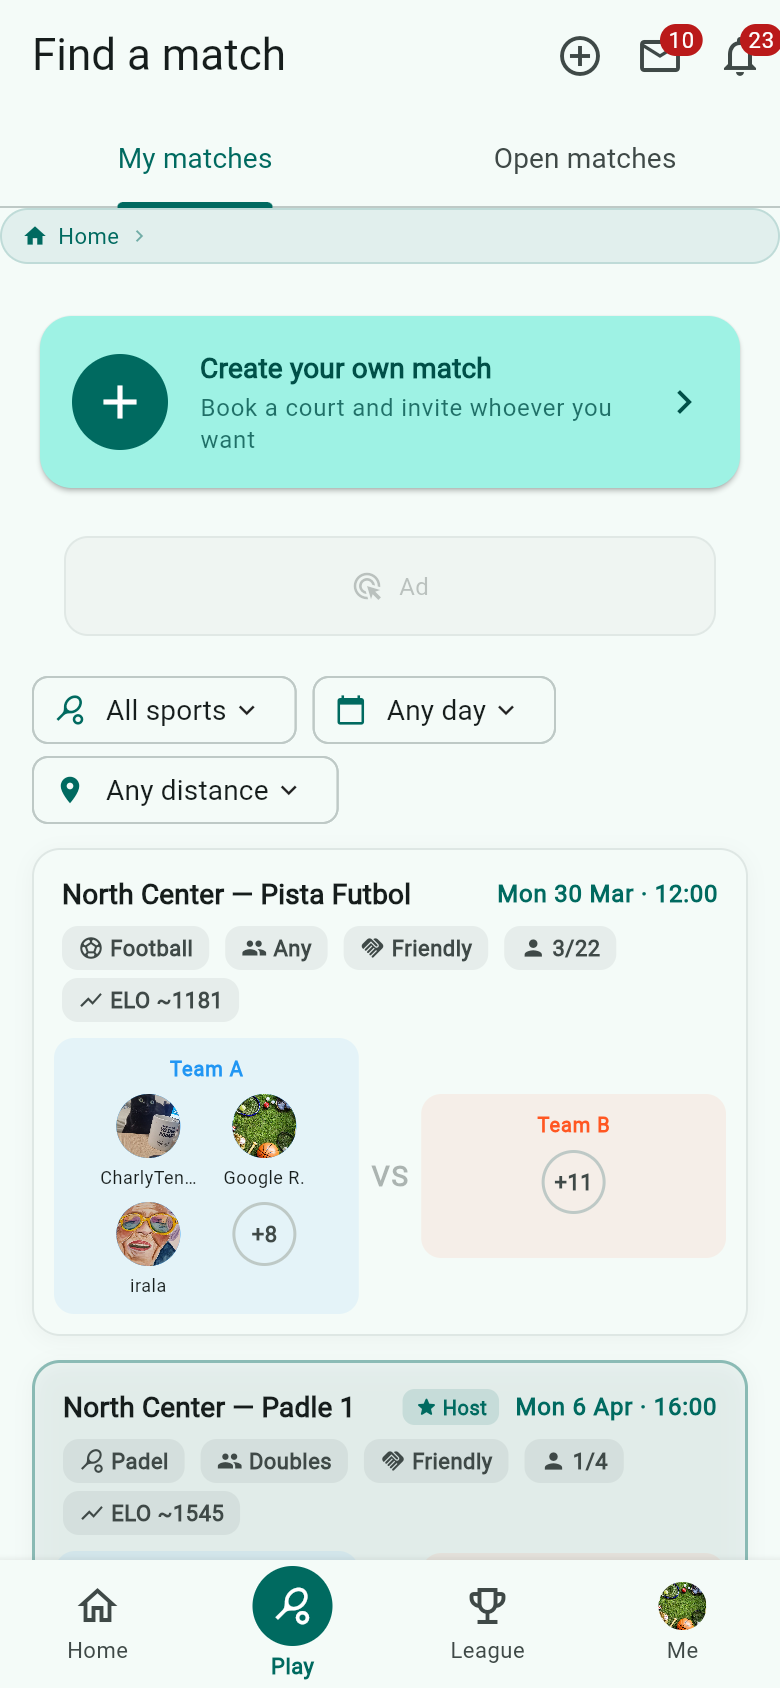View CharlyTen player avatar
Screen dimensions: 780x1688
148,1126
